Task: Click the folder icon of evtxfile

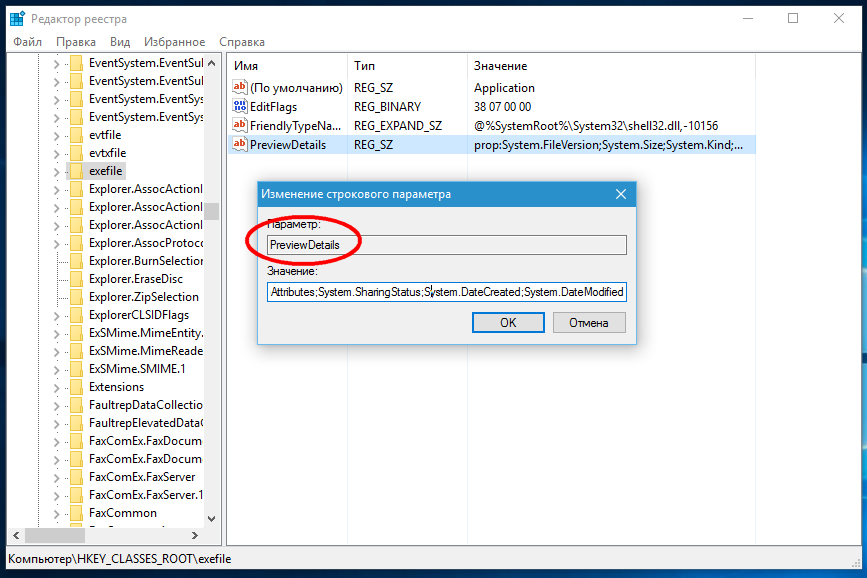Action: click(77, 153)
